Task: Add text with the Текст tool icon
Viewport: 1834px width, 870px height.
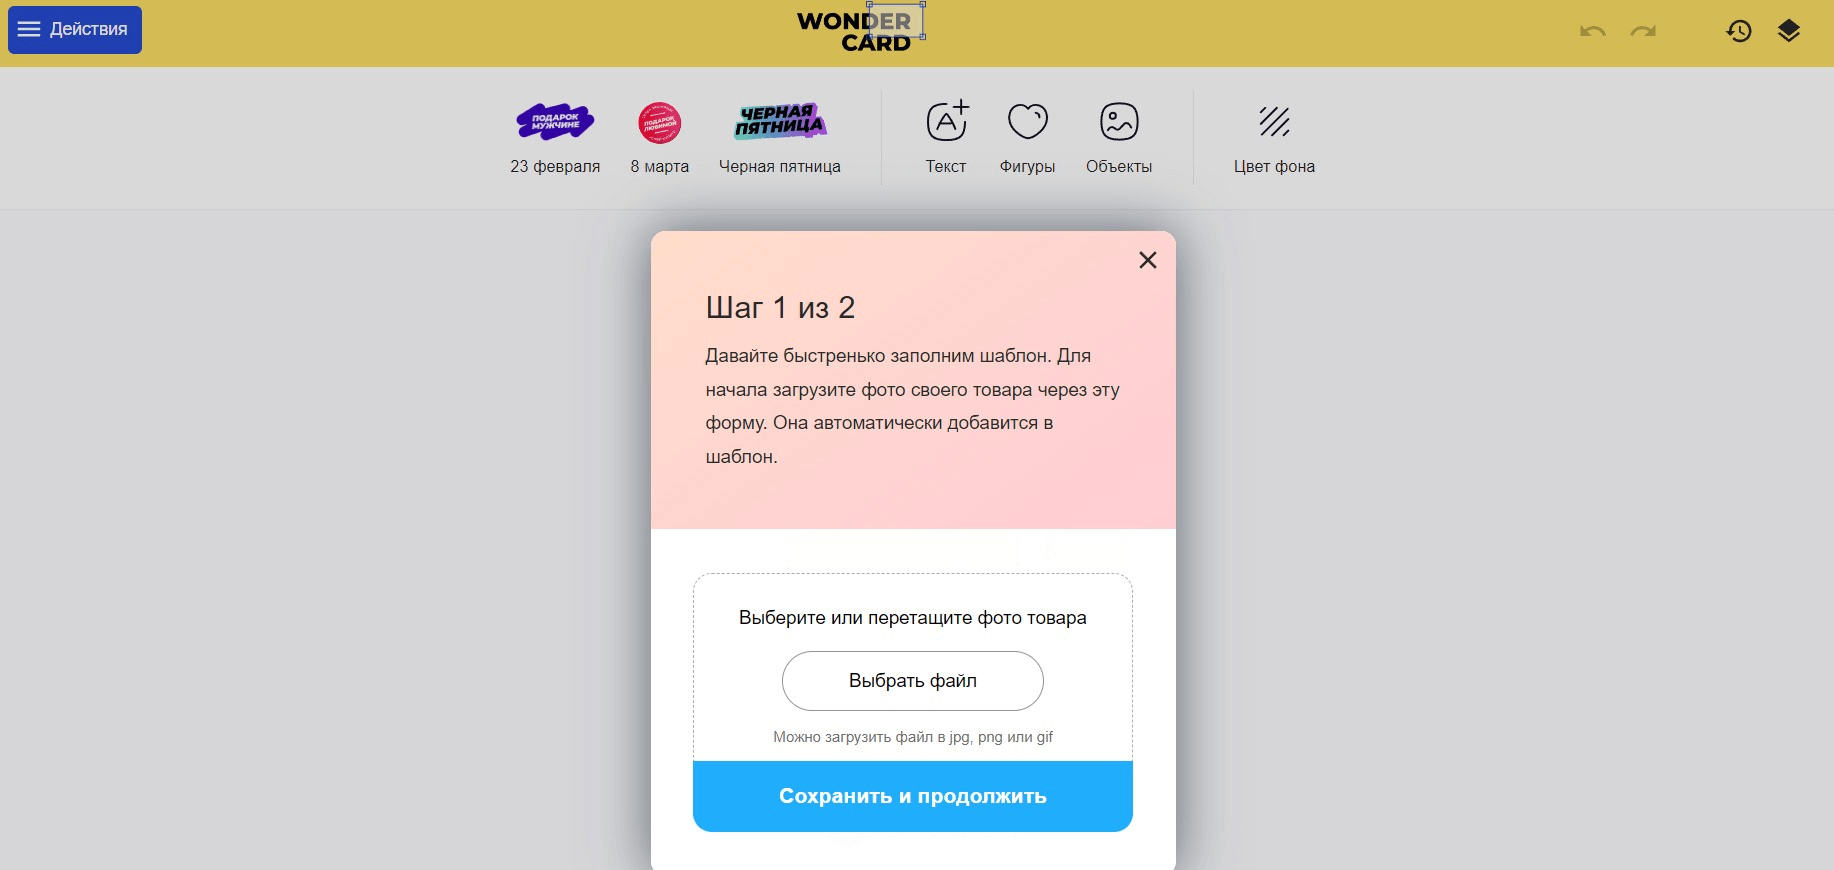Action: pos(947,121)
